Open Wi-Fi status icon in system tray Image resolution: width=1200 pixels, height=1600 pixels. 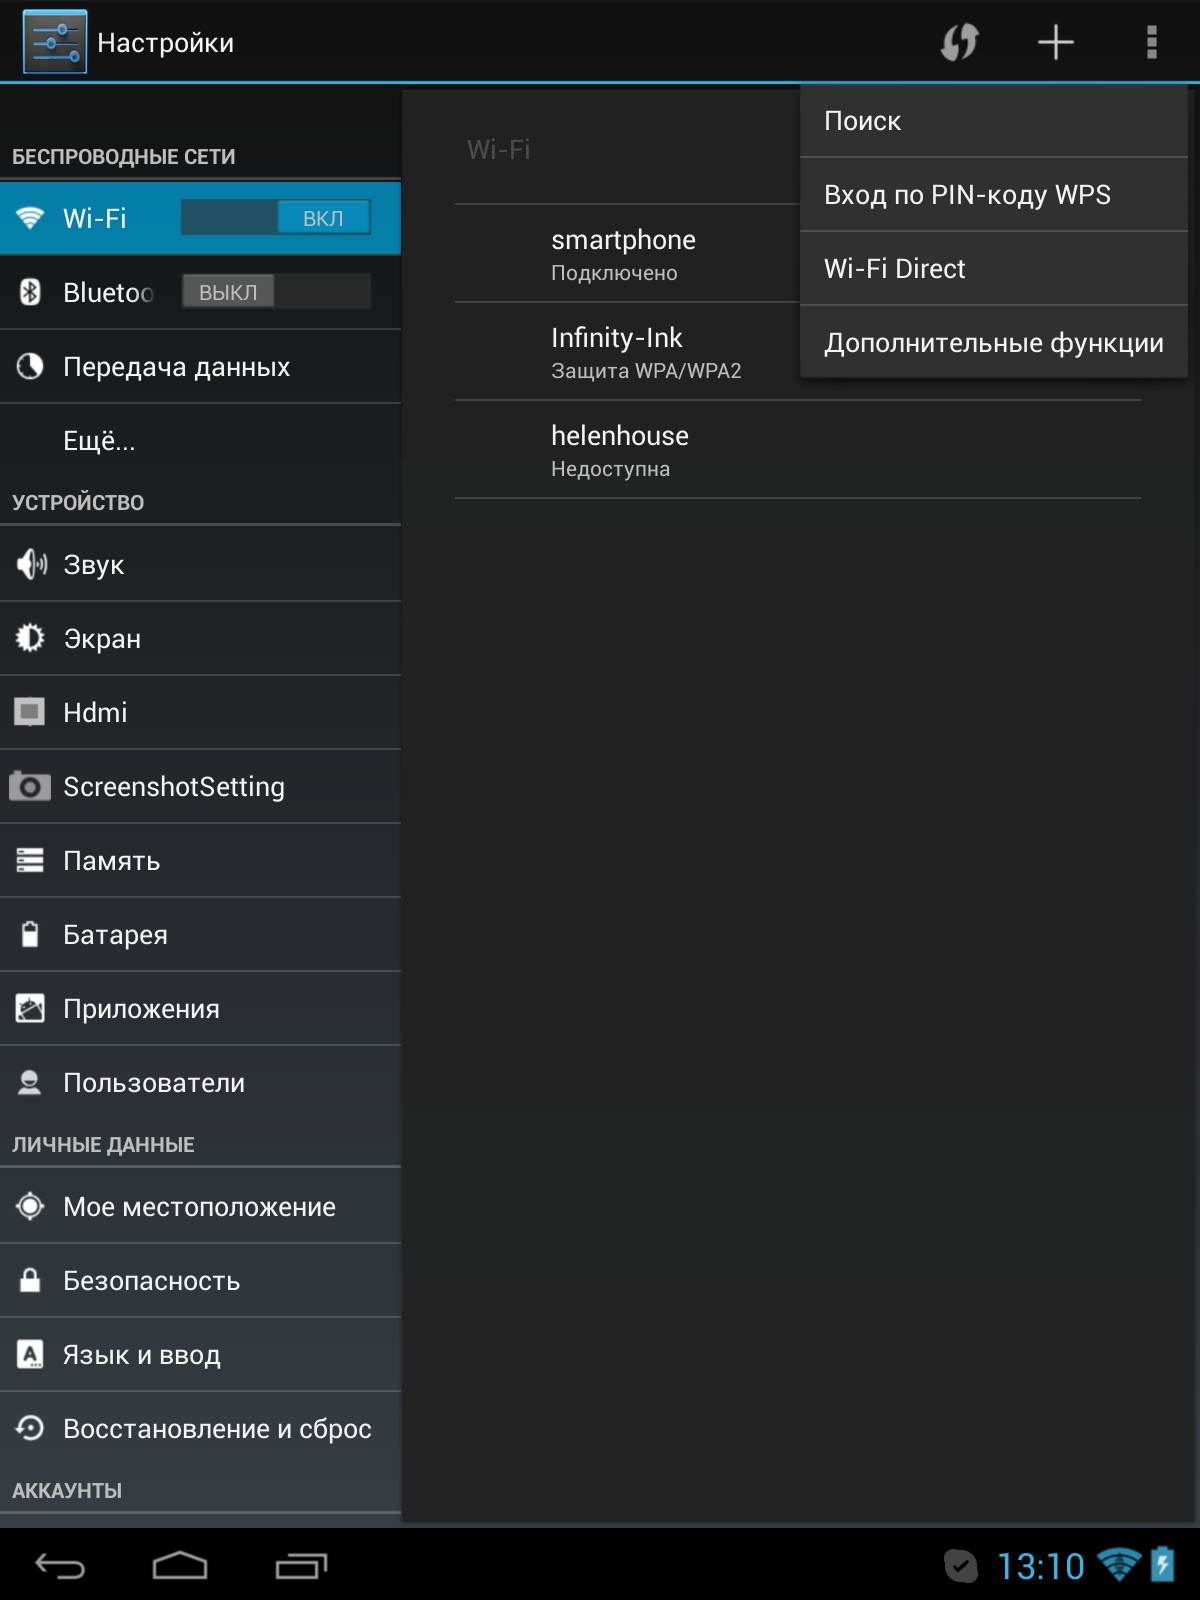coord(1118,1564)
